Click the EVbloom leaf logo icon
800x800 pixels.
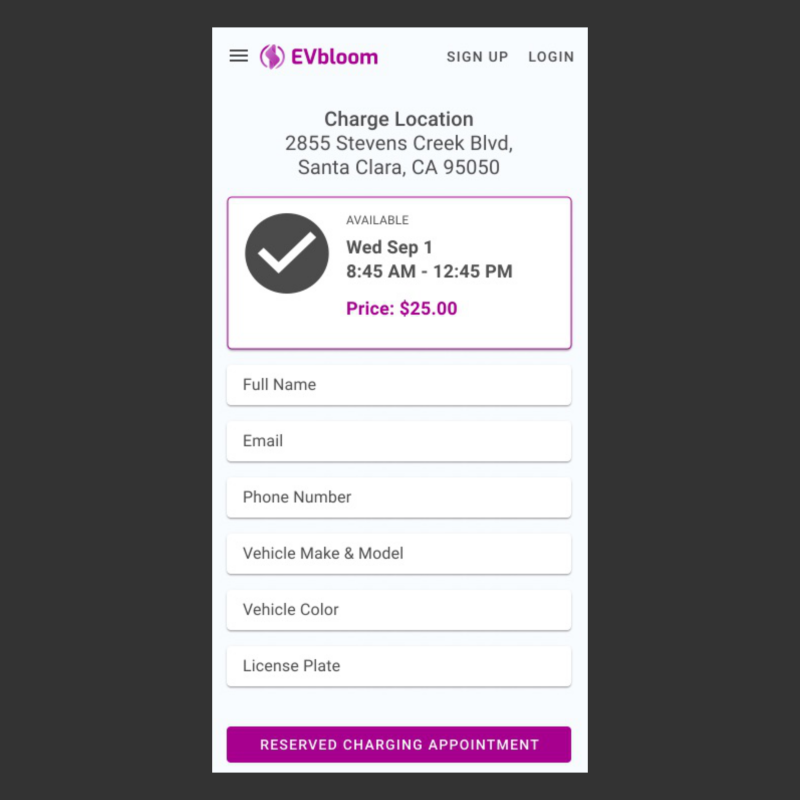272,56
